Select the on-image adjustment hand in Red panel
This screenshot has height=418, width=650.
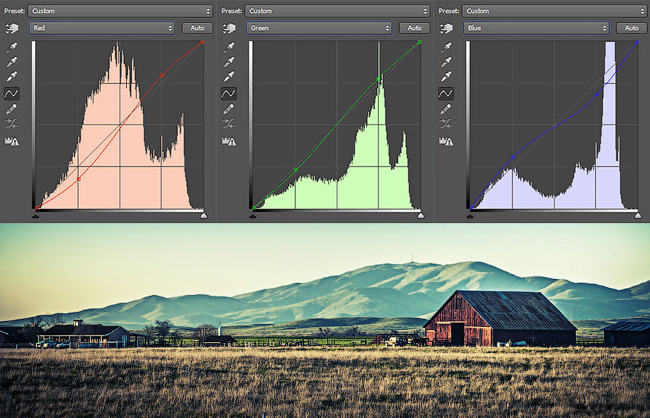point(12,28)
